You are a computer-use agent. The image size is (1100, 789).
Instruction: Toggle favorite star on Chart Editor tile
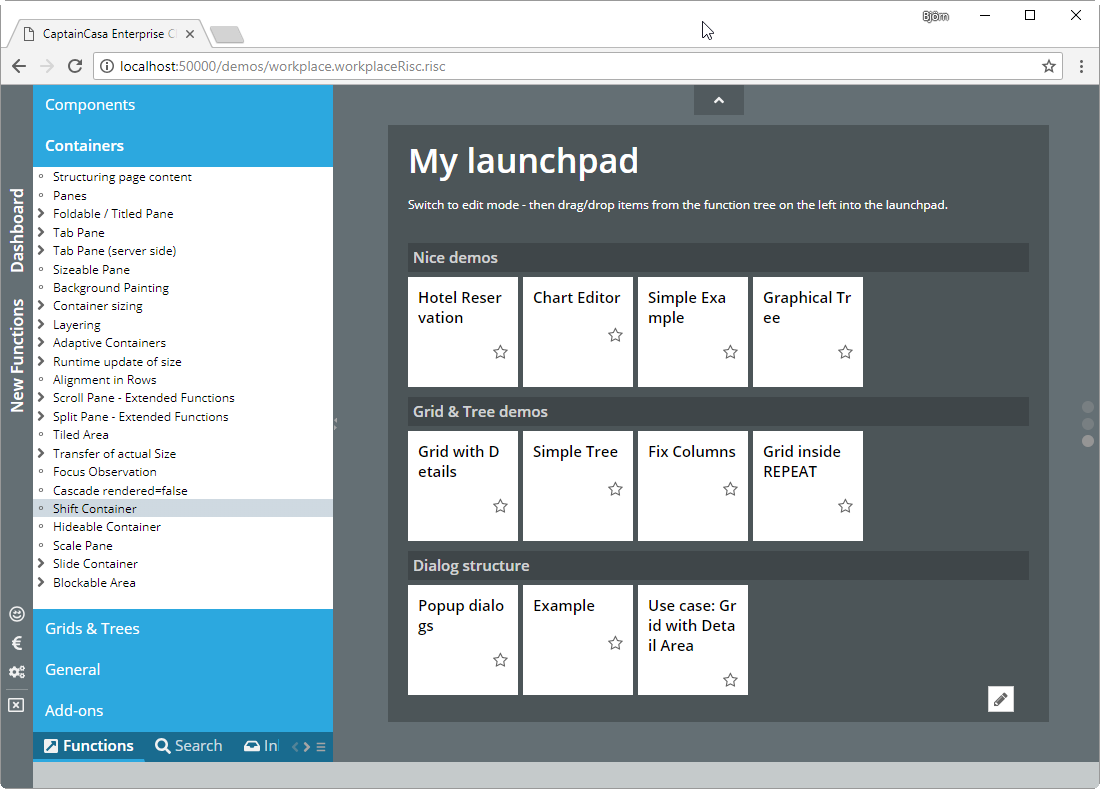point(615,335)
